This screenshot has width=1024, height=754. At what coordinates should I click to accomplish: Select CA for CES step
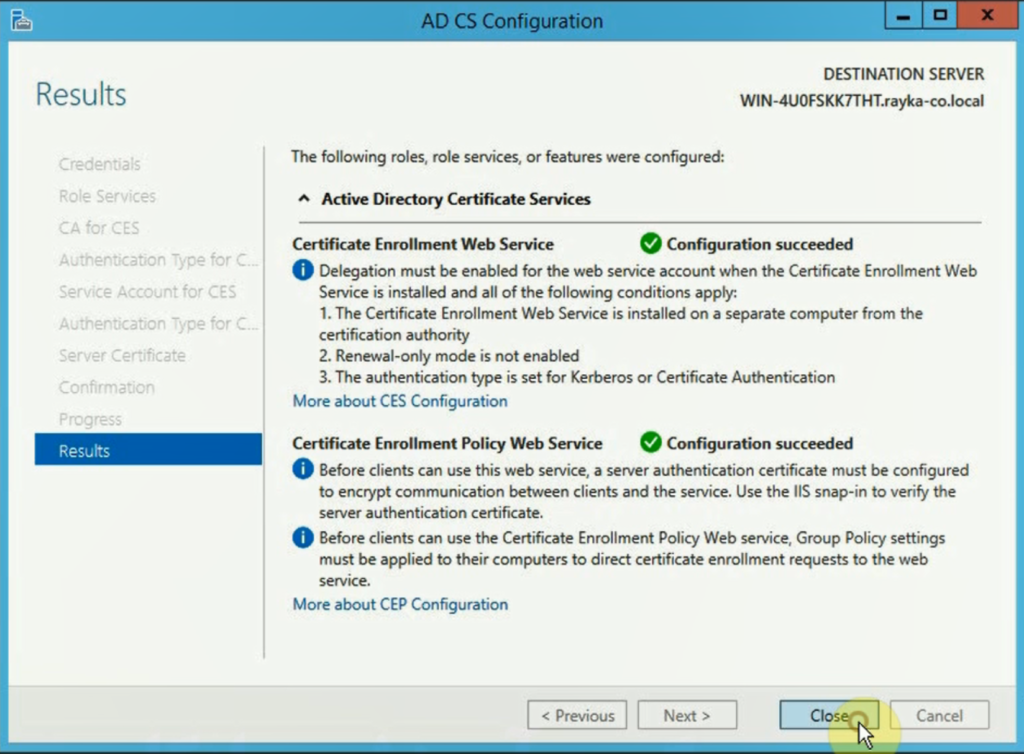pos(99,228)
